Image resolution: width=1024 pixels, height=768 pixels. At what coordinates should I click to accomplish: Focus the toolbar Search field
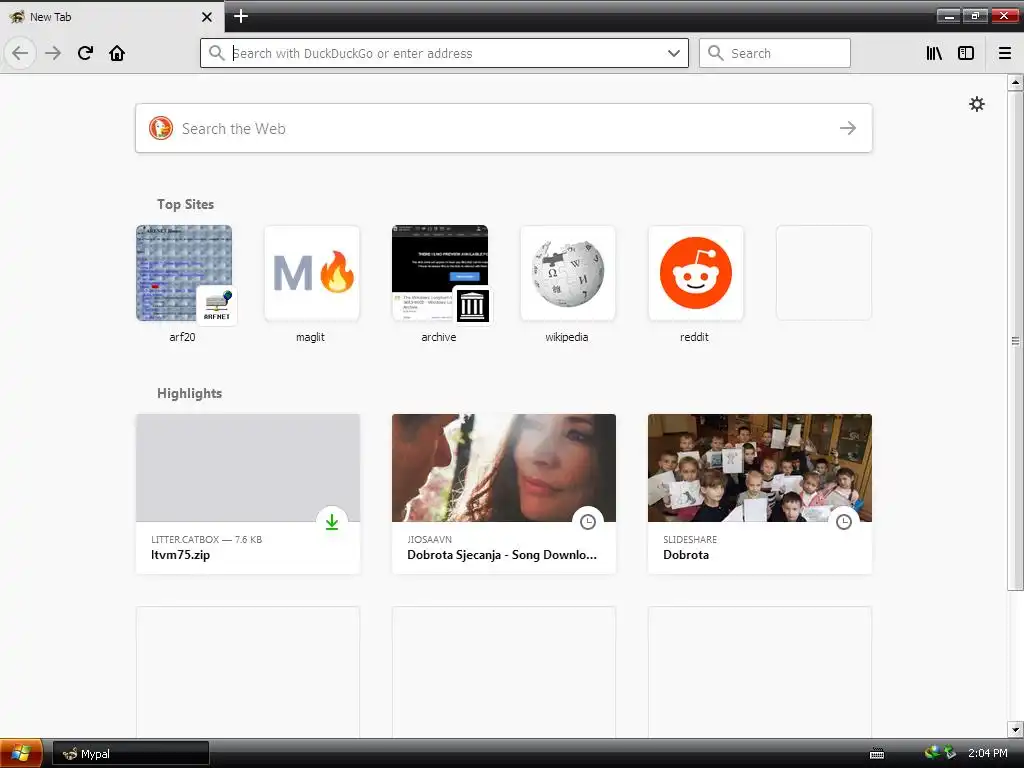[x=775, y=53]
